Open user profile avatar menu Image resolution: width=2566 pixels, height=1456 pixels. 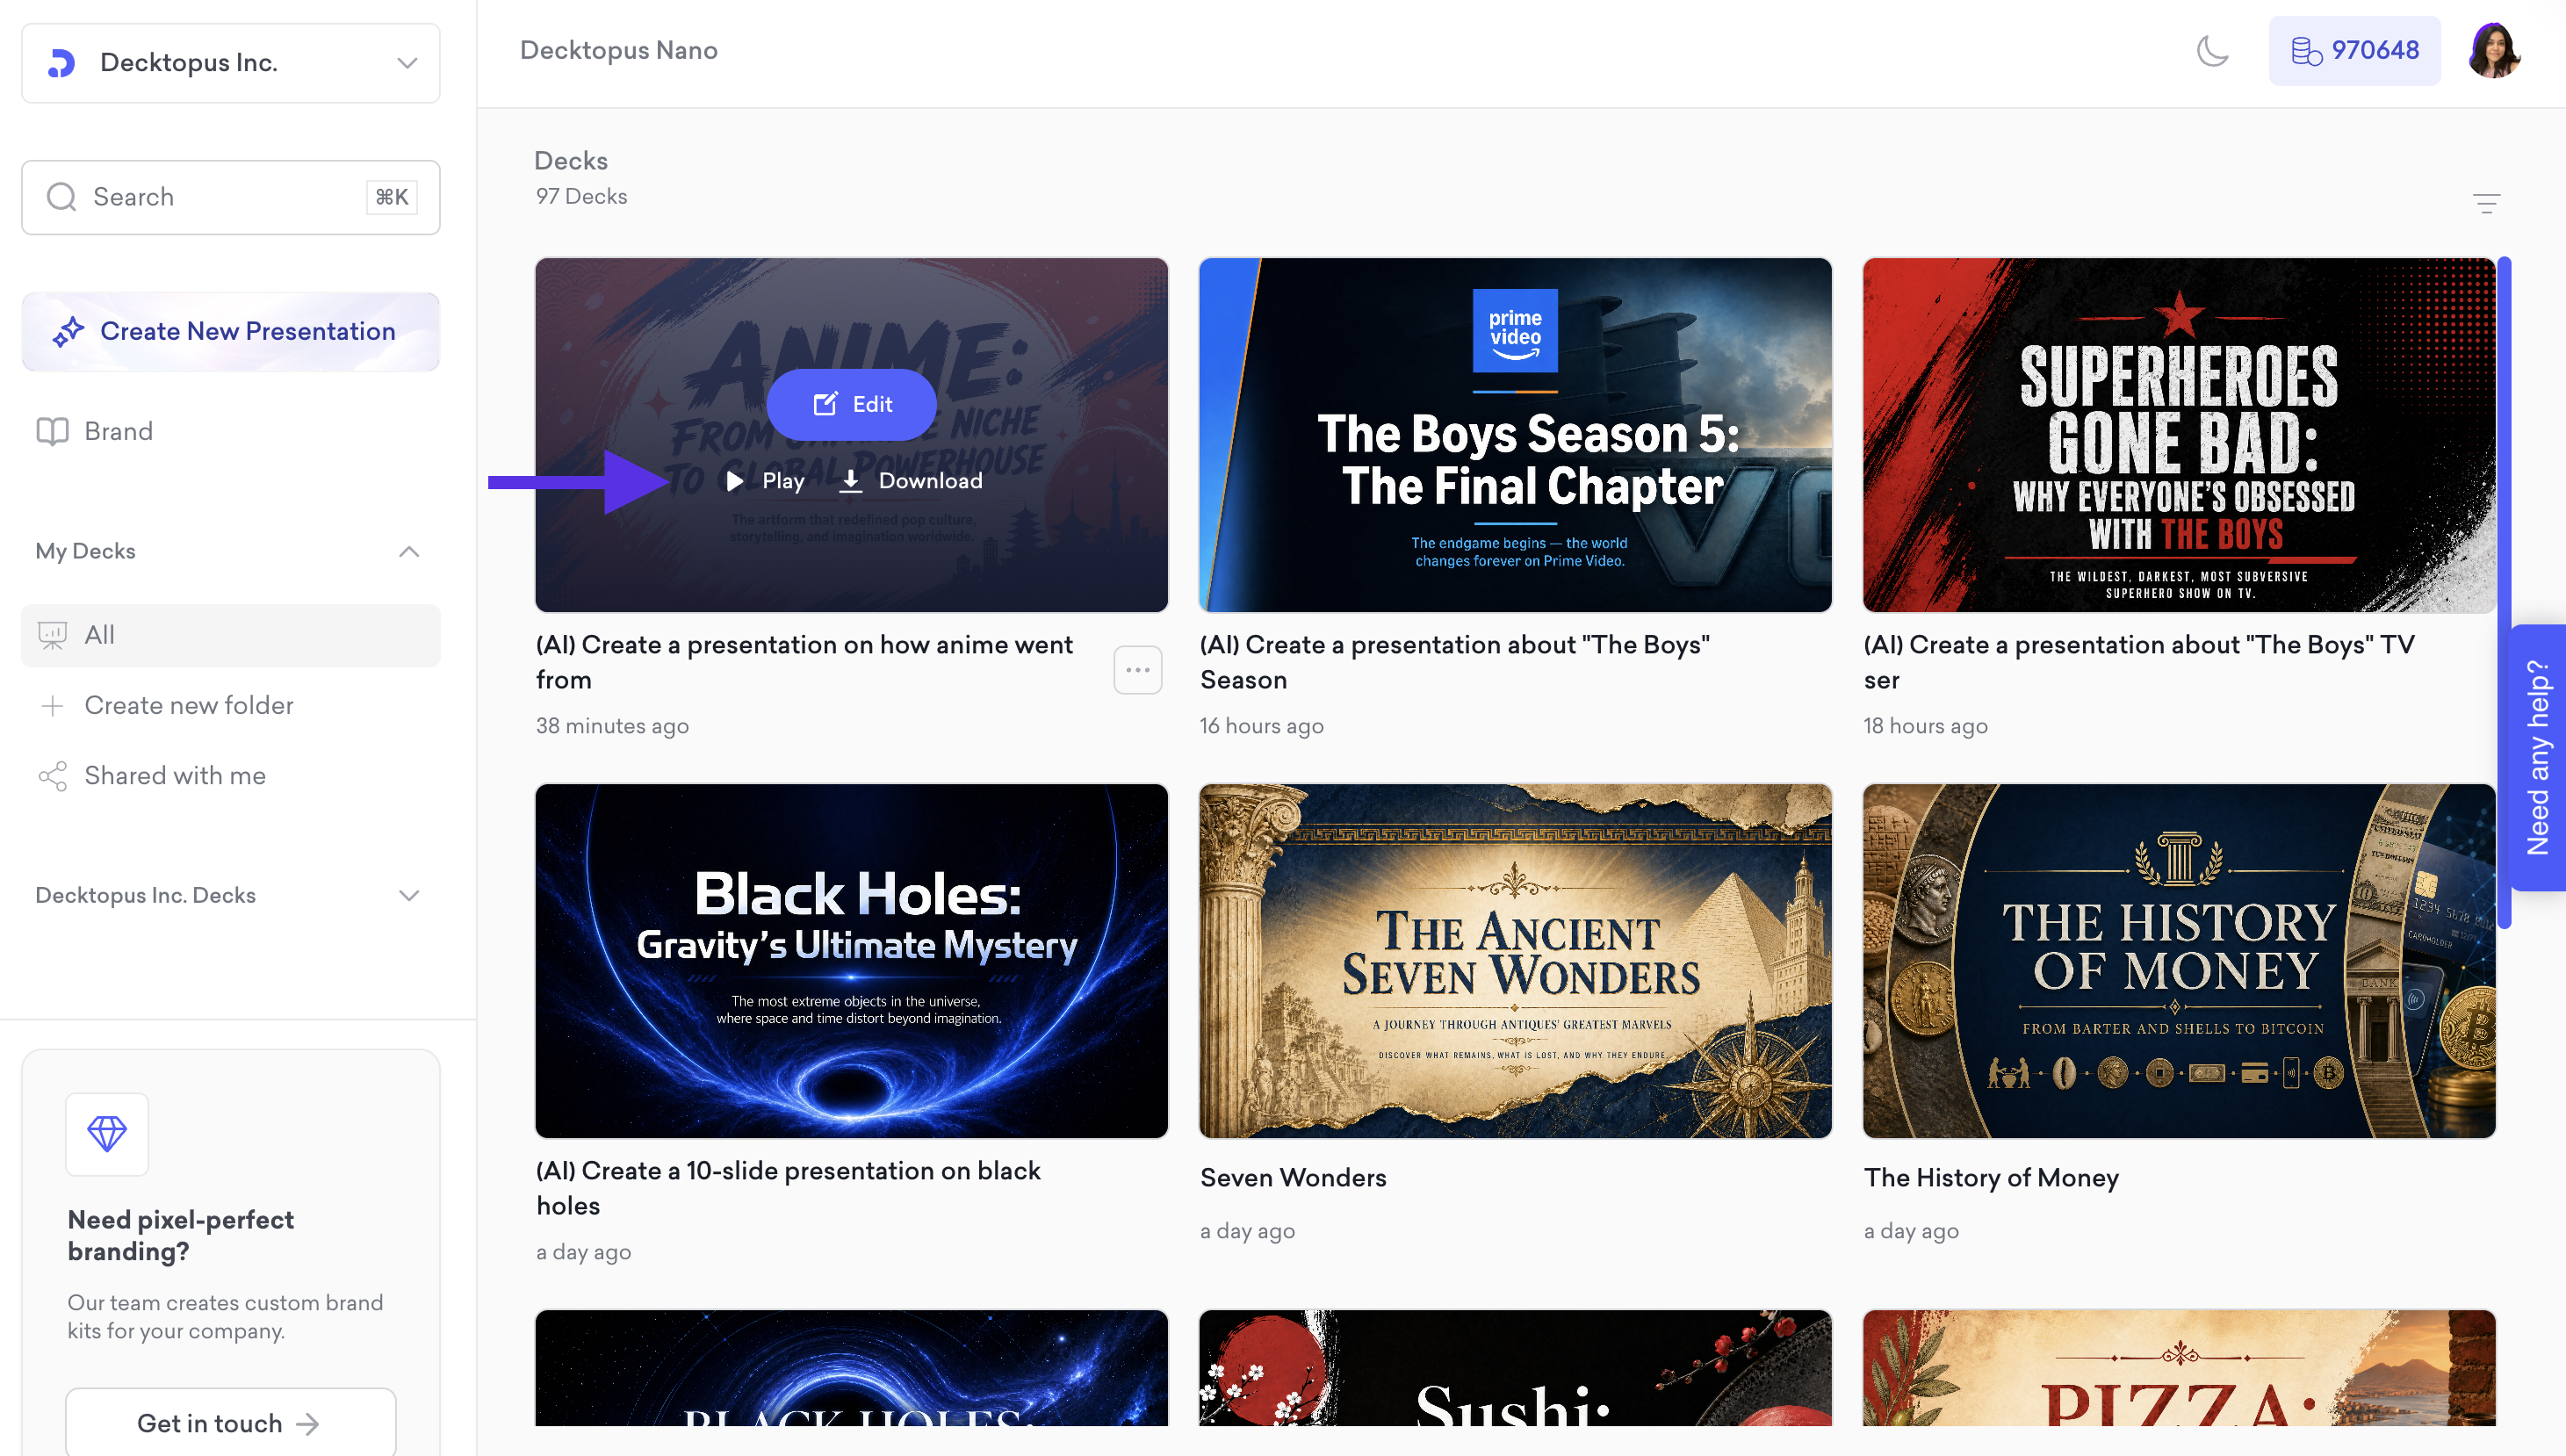pos(2493,50)
